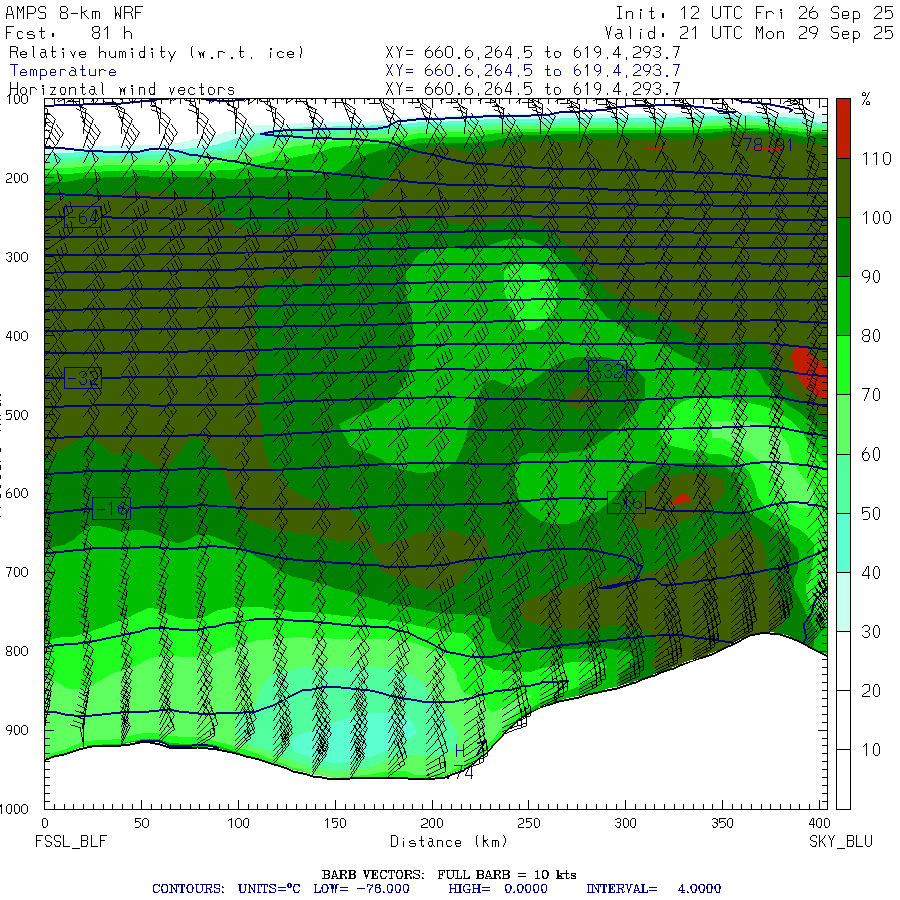Click the 150 distance-axis tick label

click(335, 824)
